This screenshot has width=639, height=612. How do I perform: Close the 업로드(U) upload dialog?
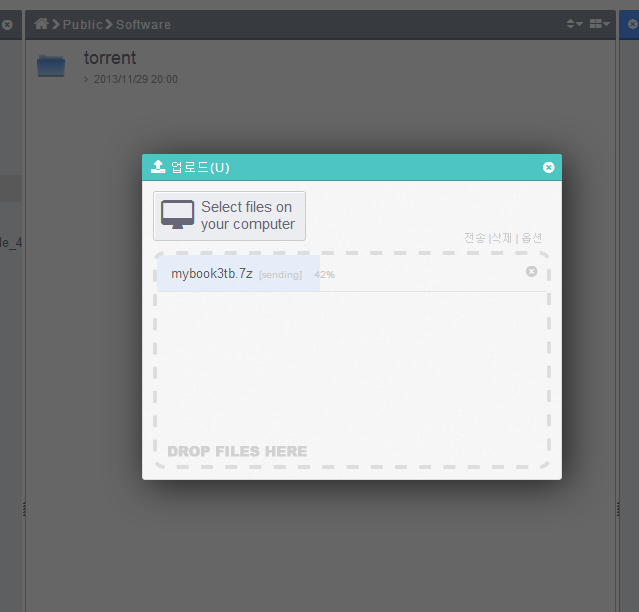(548, 167)
